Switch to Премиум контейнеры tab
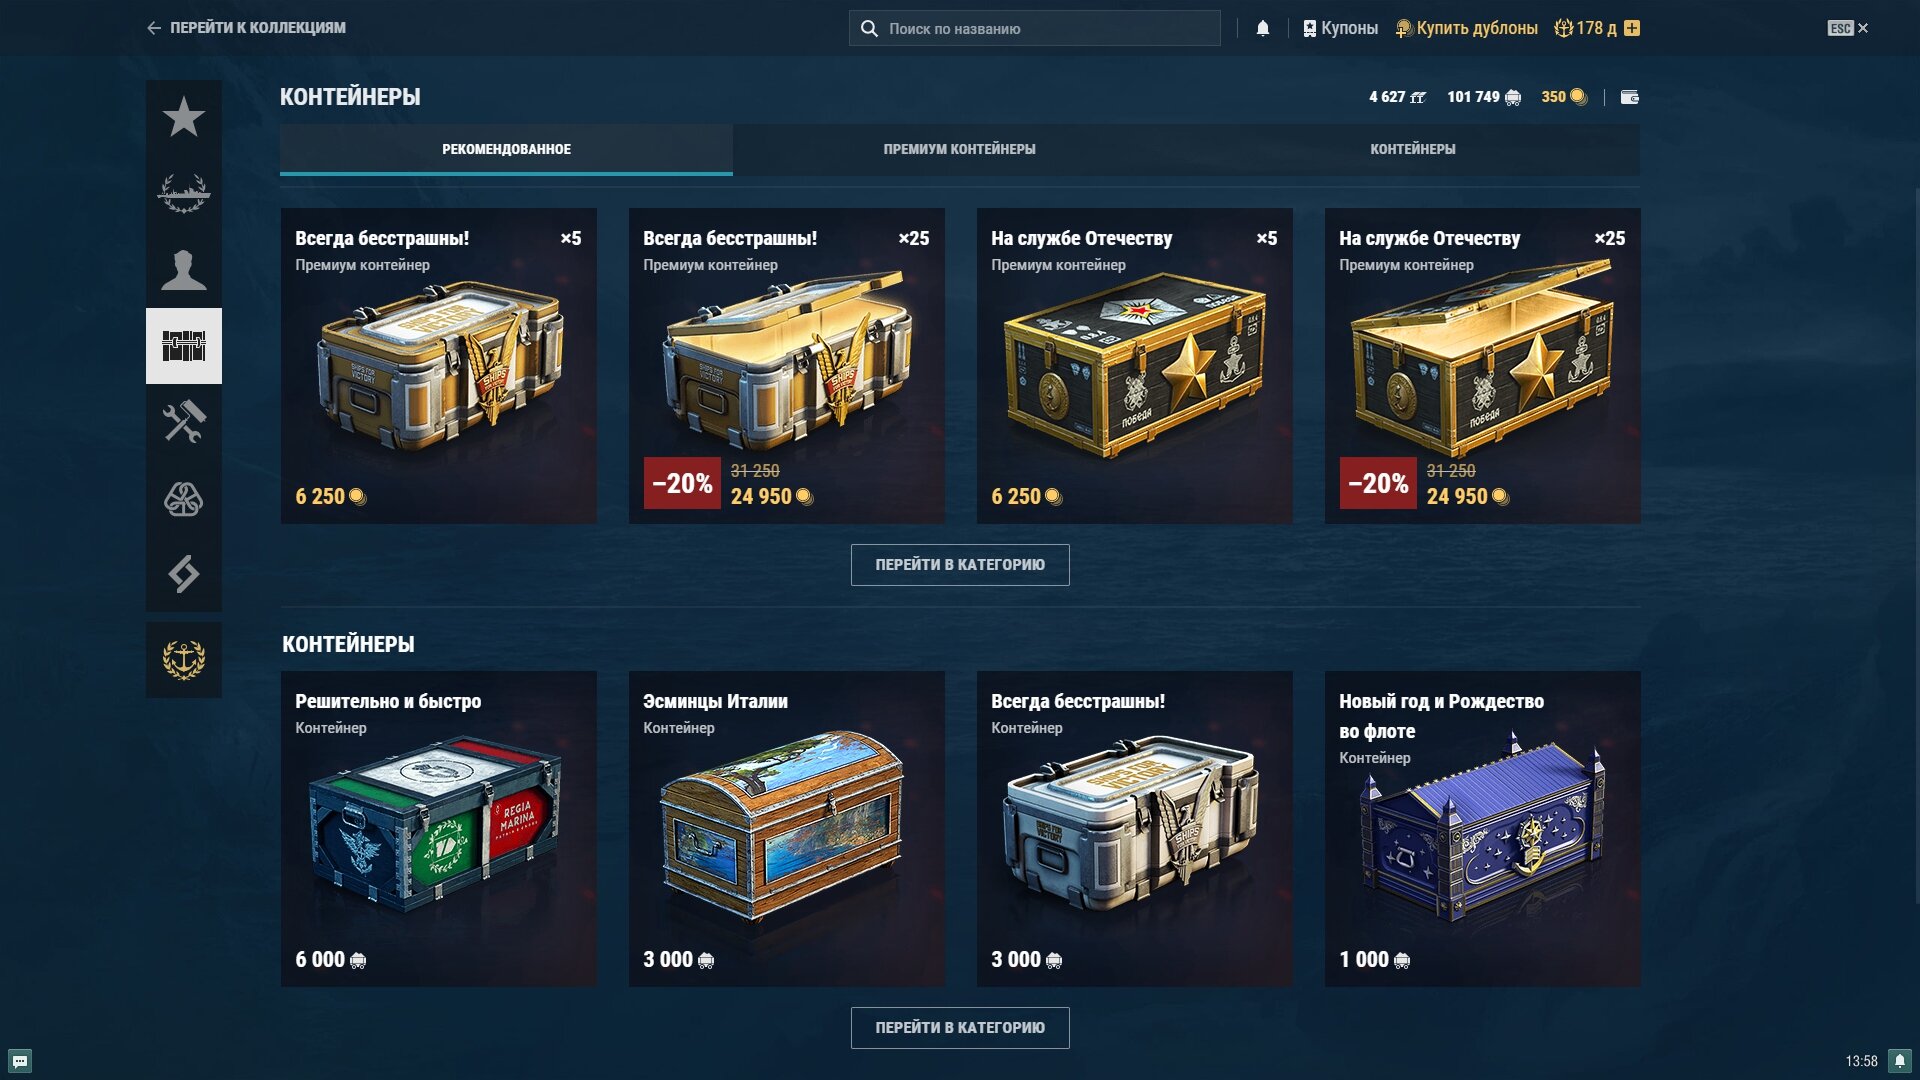This screenshot has width=1920, height=1080. 959,149
